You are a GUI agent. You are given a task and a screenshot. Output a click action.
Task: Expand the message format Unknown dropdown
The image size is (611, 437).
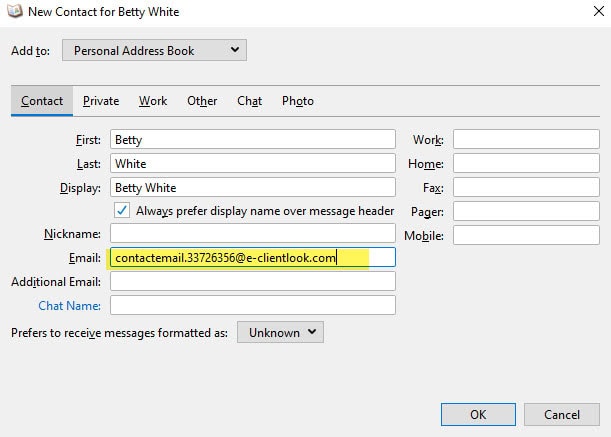point(280,333)
